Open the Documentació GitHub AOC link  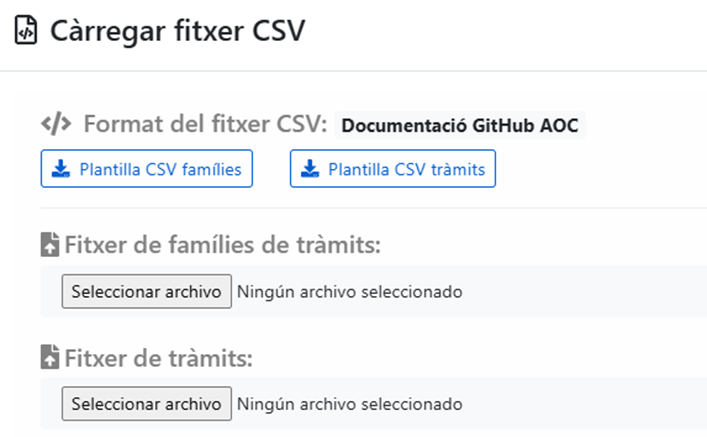(459, 126)
